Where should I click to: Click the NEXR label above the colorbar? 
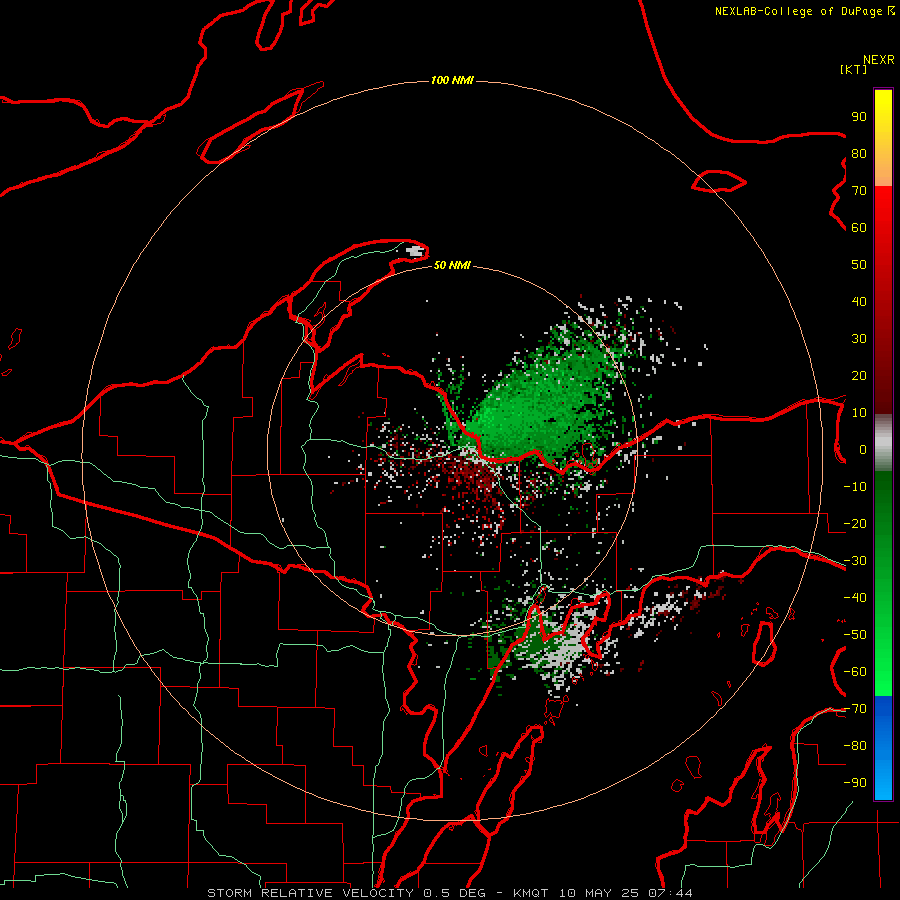[x=879, y=60]
